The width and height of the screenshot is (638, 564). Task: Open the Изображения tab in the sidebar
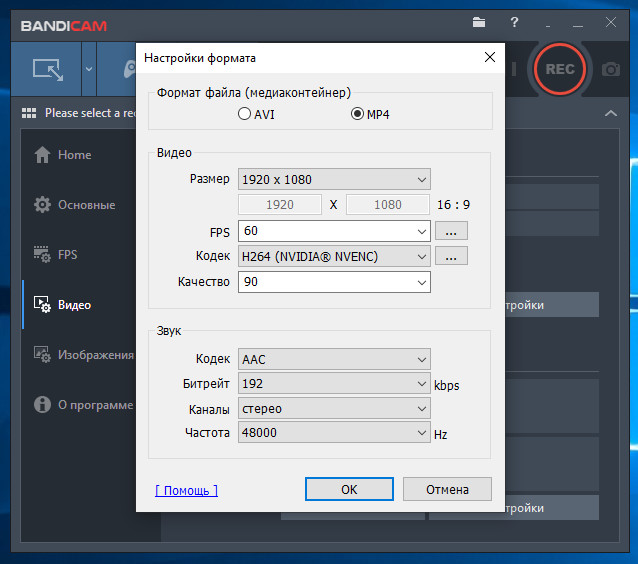[x=79, y=355]
